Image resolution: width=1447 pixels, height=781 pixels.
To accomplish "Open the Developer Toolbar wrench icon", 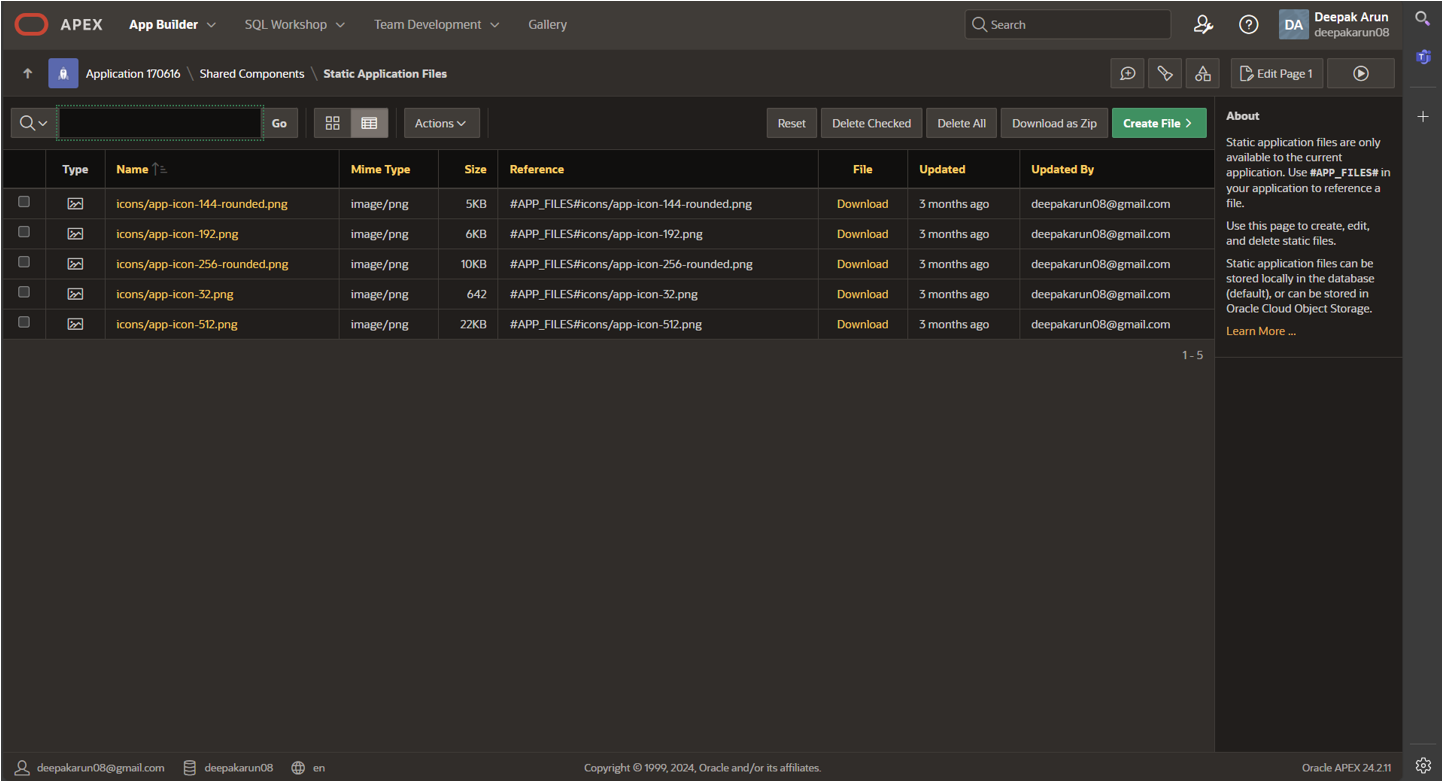I will (x=1165, y=74).
